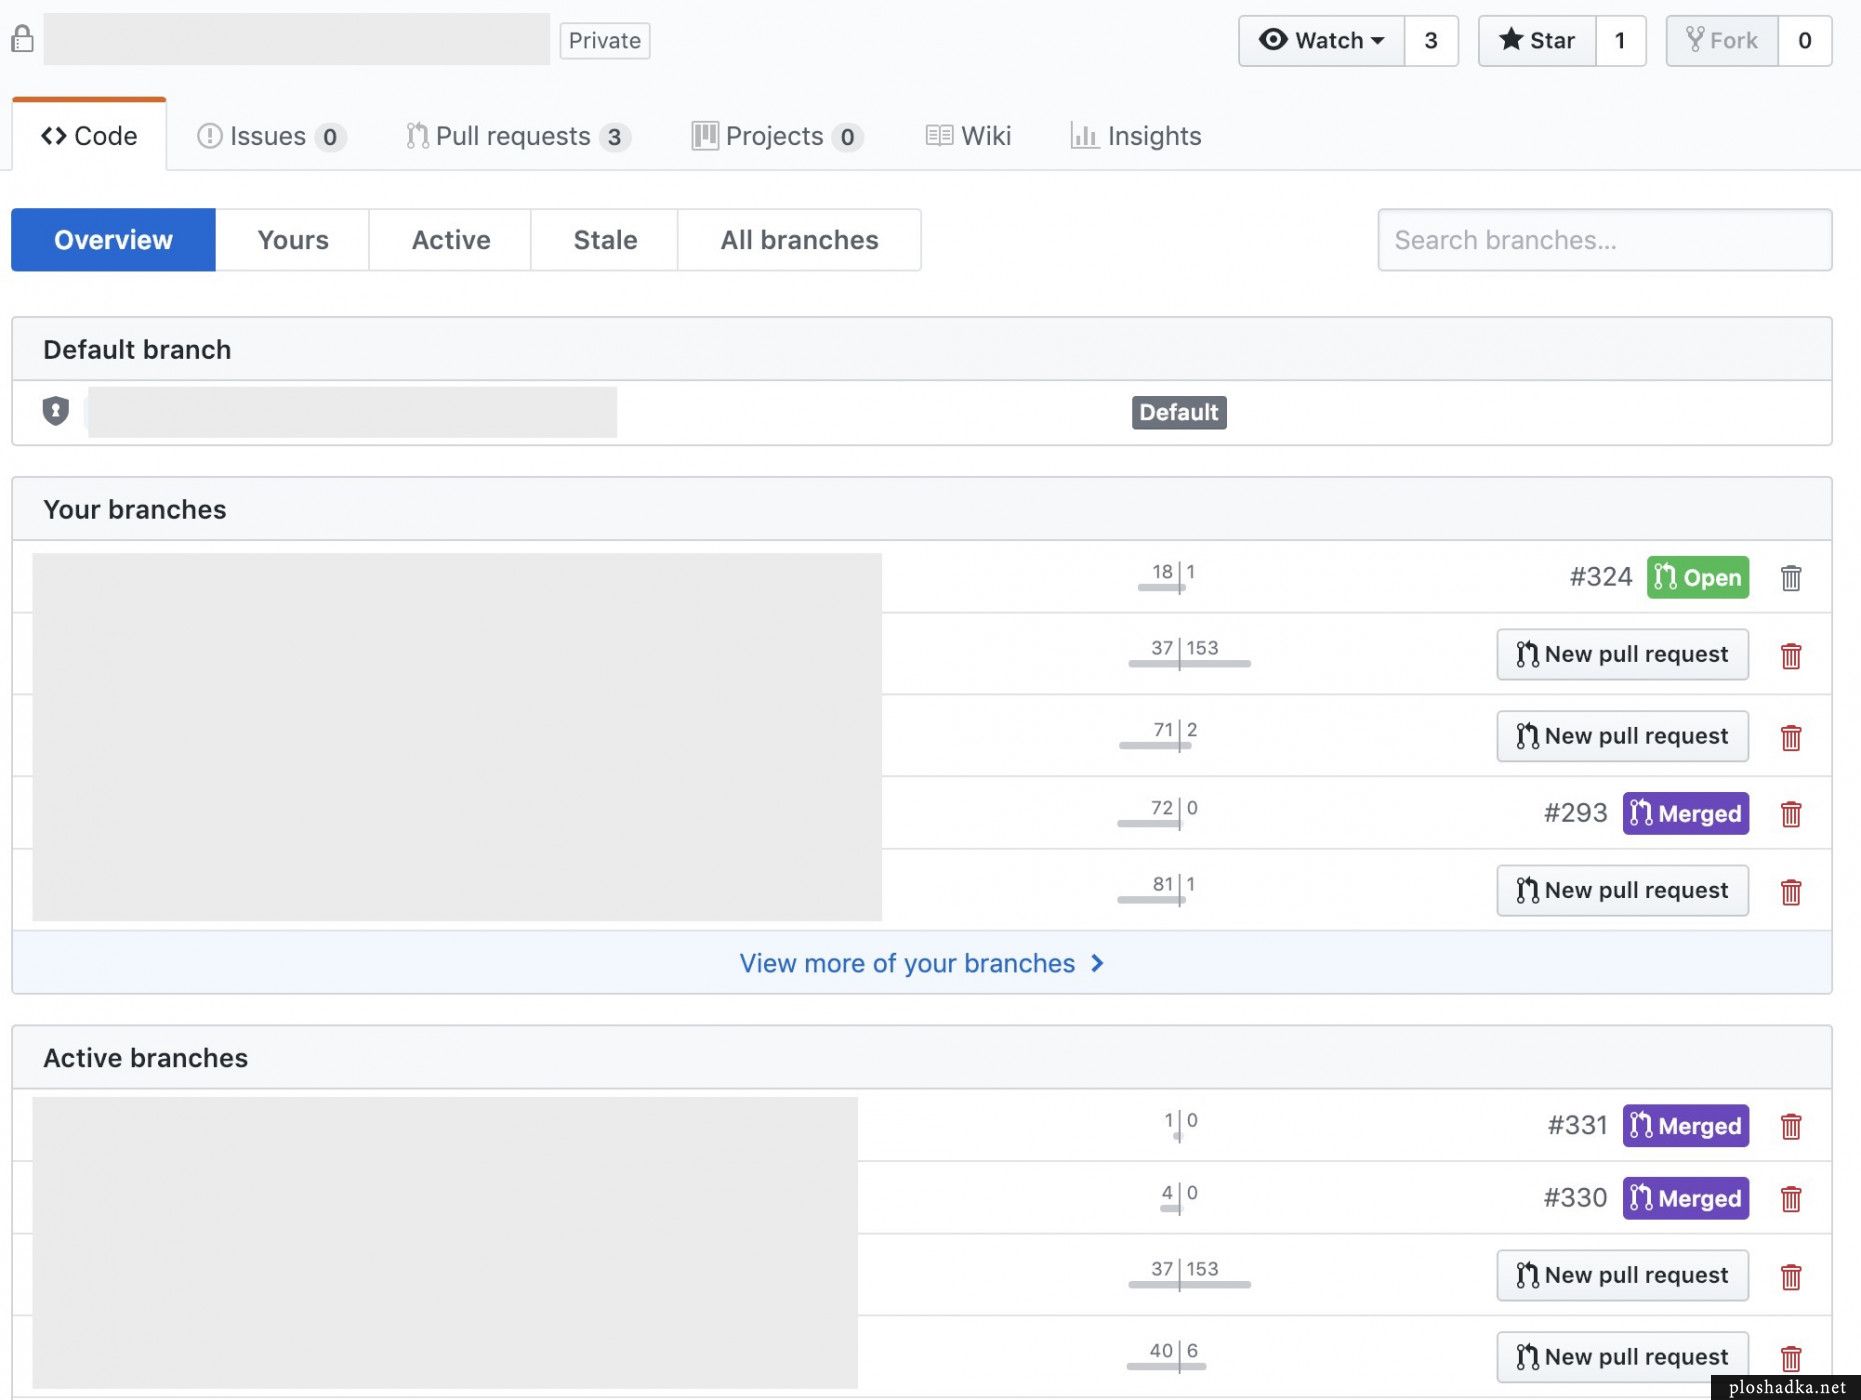The height and width of the screenshot is (1400, 1861).
Task: Click the lock icon beside the repository name
Action: point(22,38)
